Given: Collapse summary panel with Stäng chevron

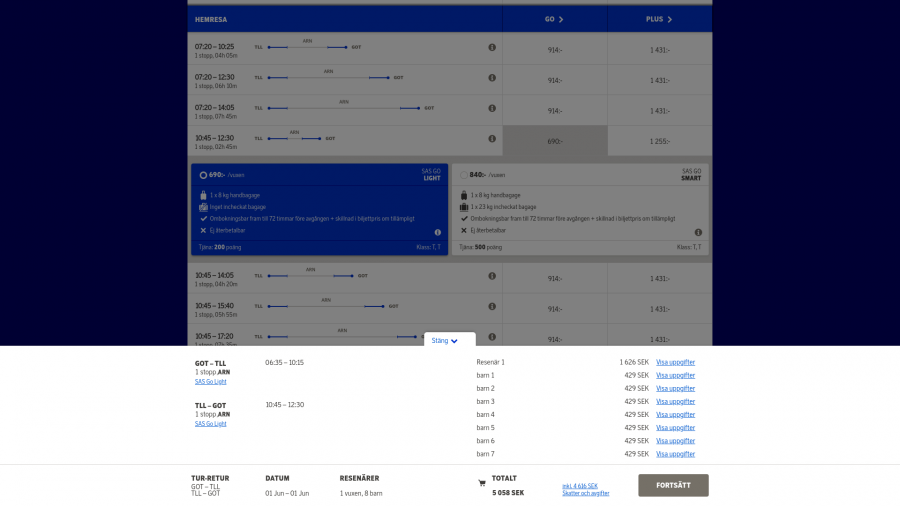Looking at the screenshot, I should (445, 341).
